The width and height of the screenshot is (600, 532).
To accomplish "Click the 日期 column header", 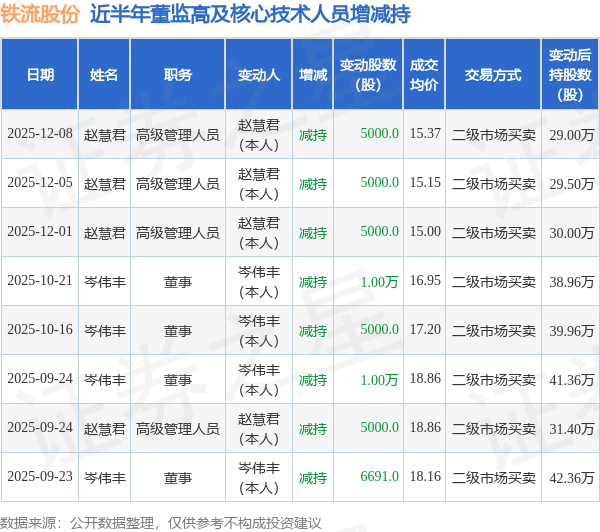I will pos(40,75).
